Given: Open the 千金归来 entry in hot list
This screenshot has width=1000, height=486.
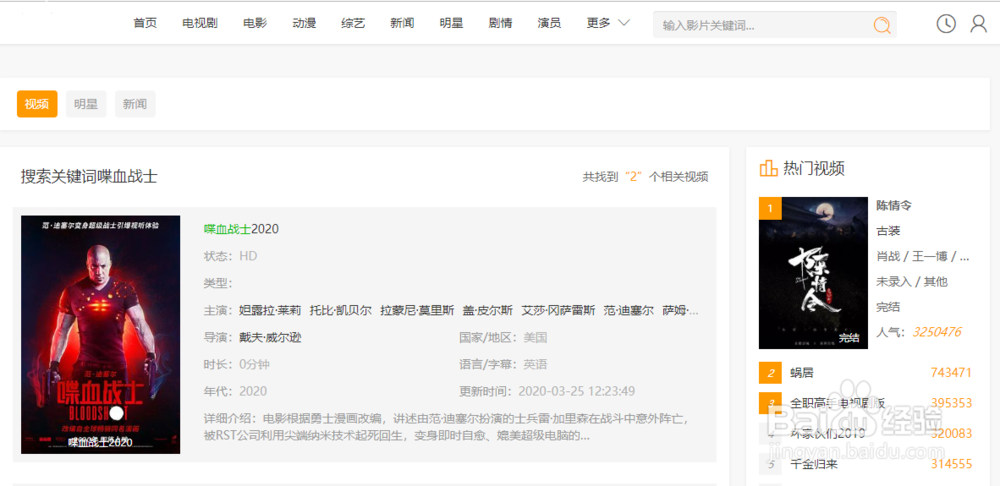Looking at the screenshot, I should (813, 464).
